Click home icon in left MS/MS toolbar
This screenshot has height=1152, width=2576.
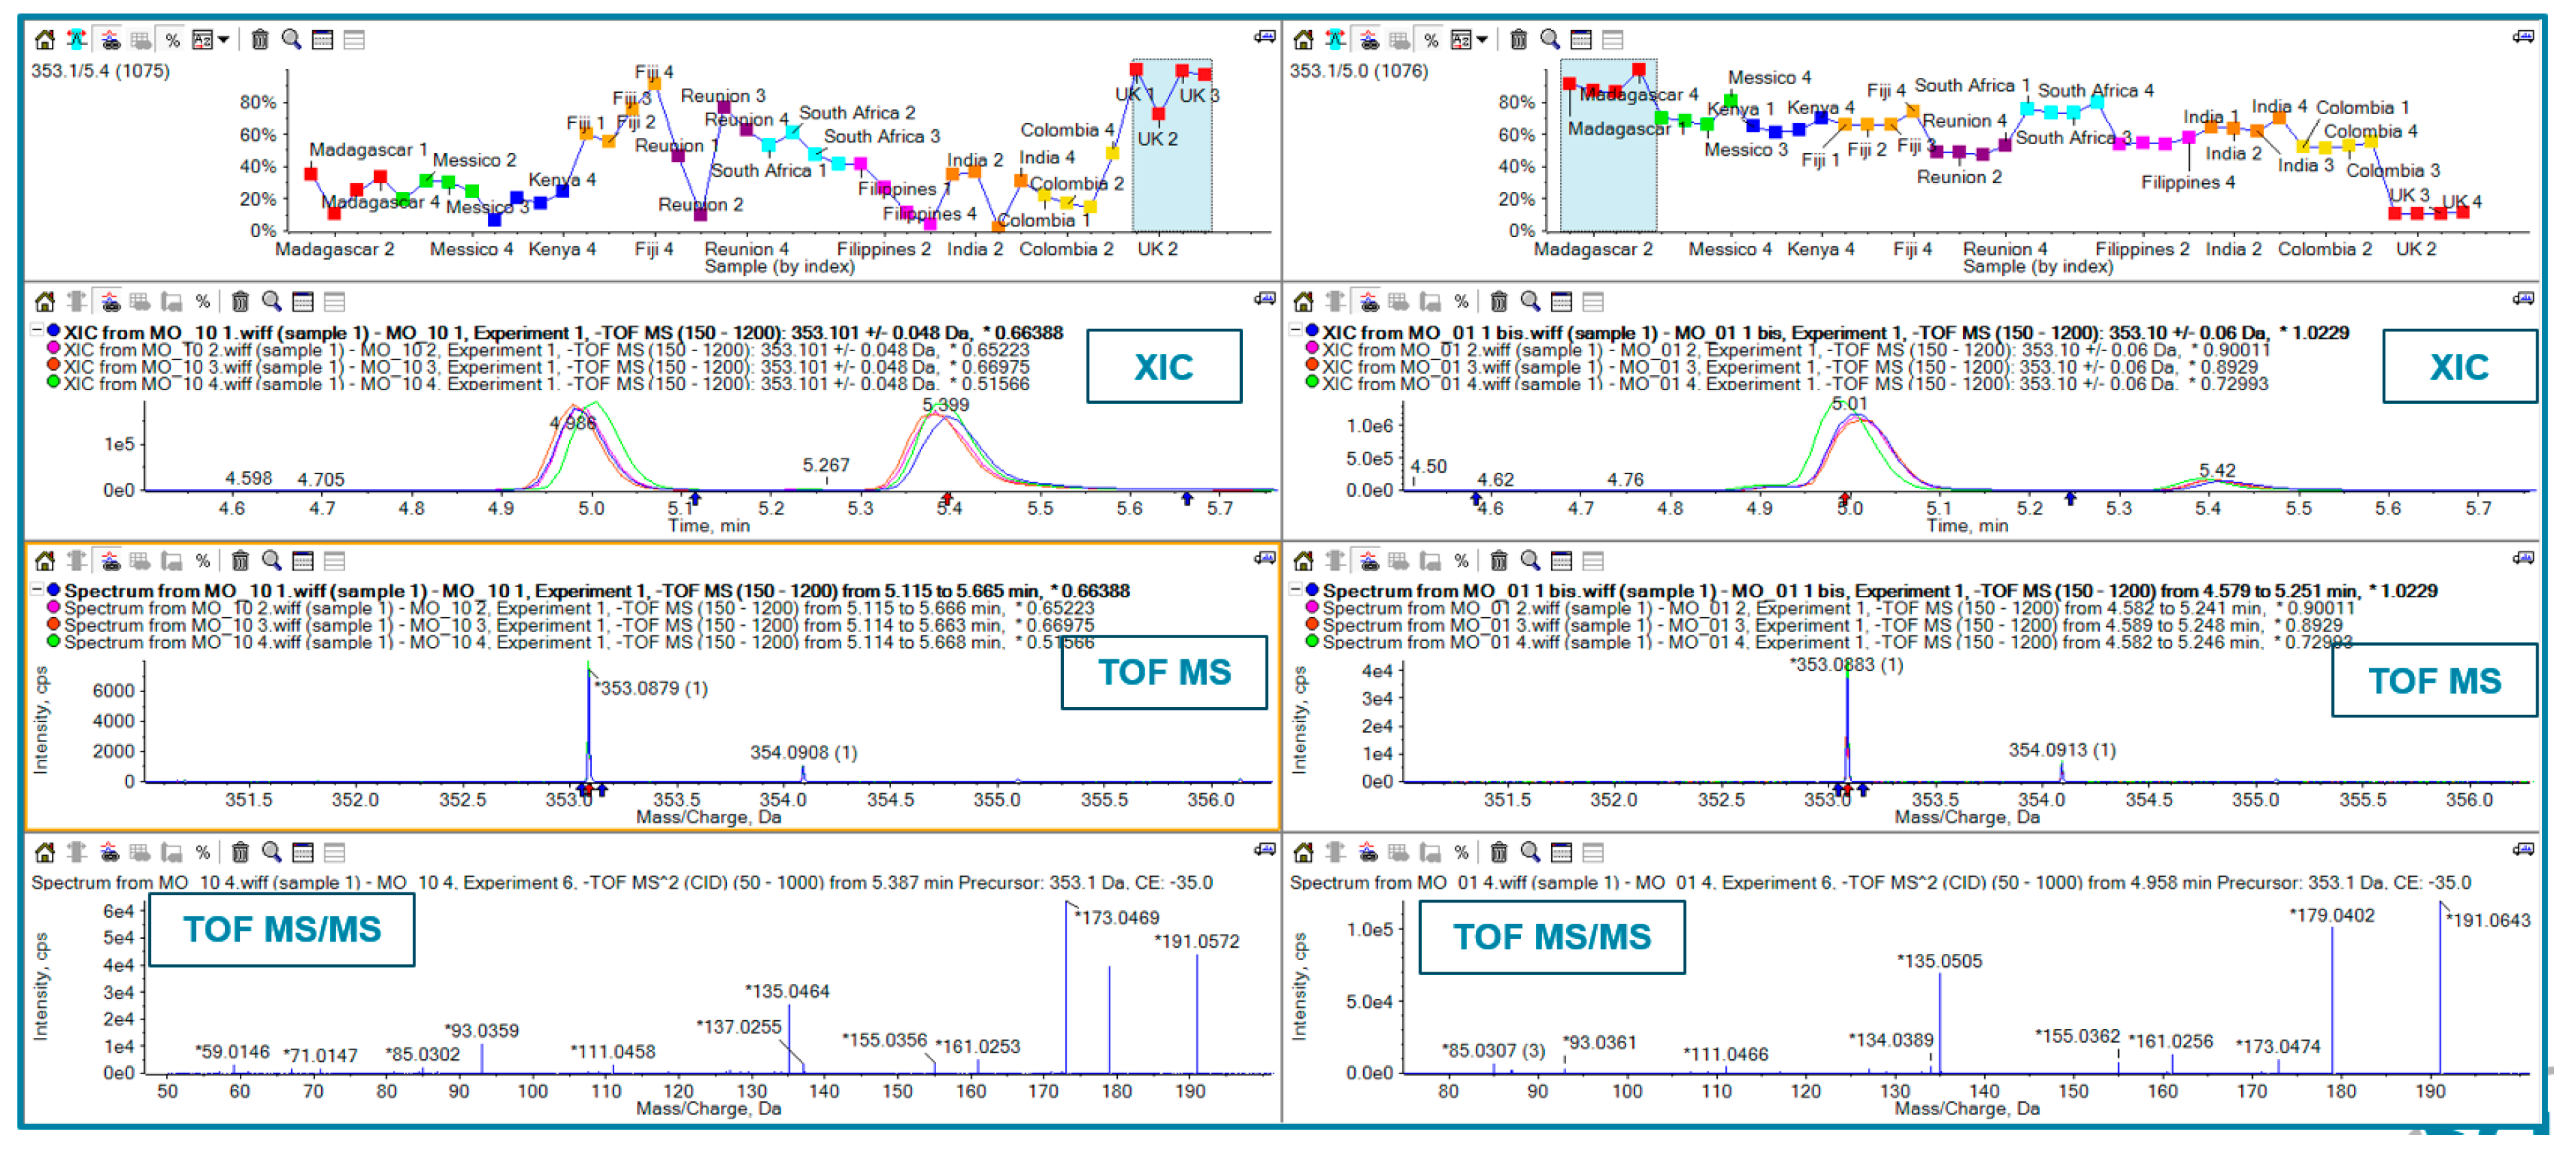pyautogui.click(x=45, y=853)
